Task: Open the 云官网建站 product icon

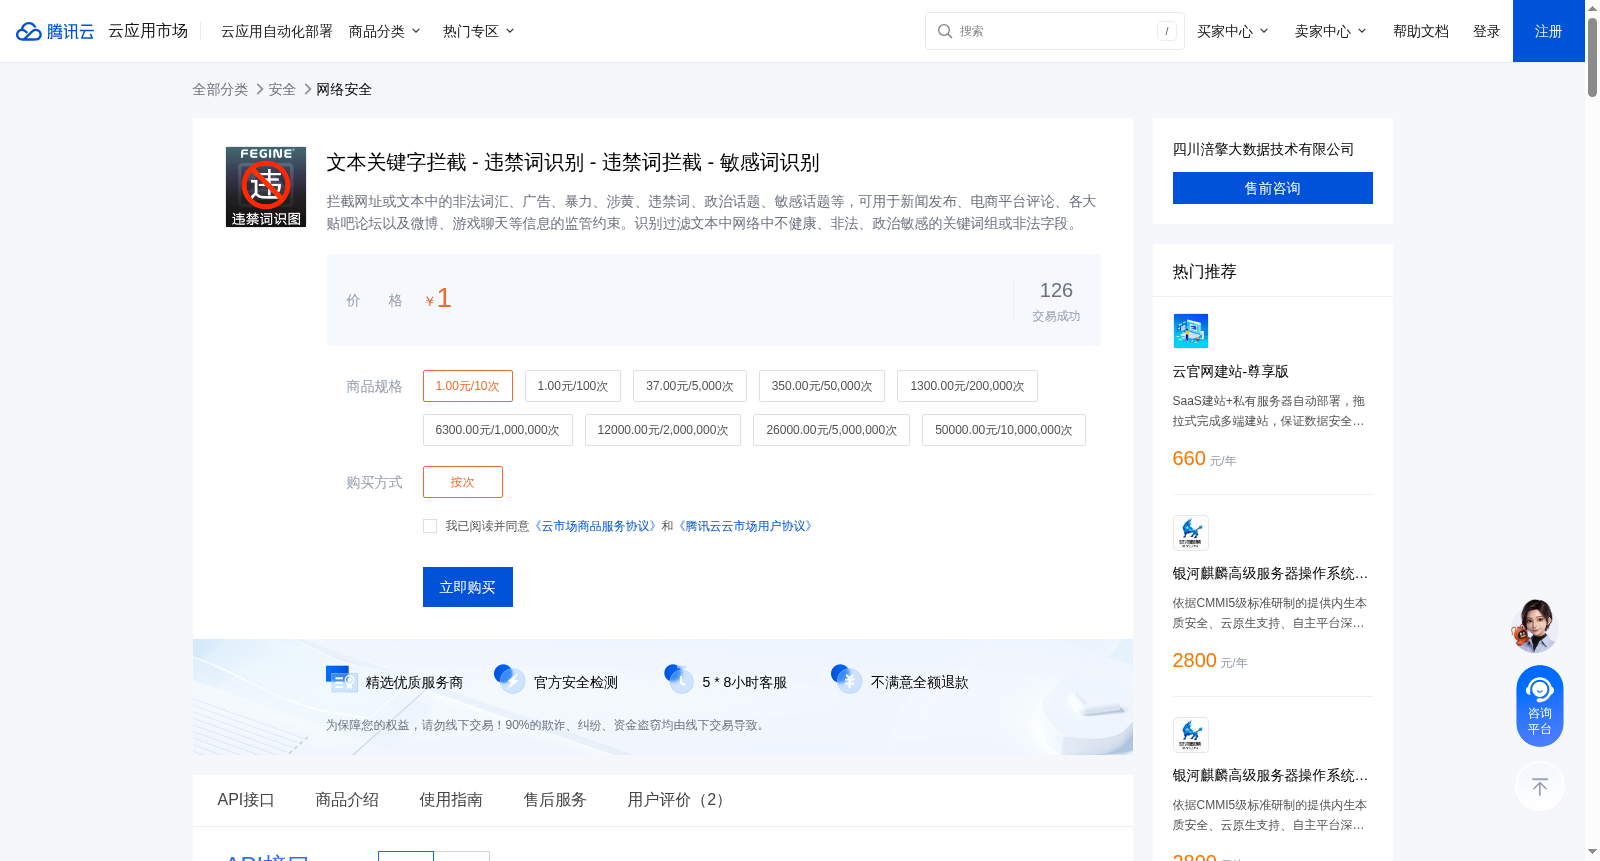Action: 1190,331
